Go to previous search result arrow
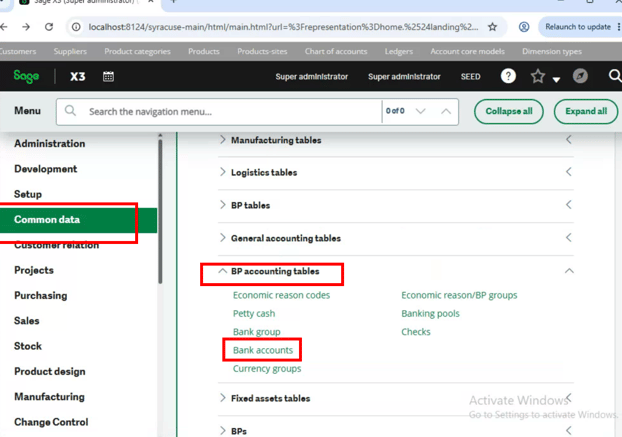Screen dimensions: 622x437 click(x=446, y=111)
